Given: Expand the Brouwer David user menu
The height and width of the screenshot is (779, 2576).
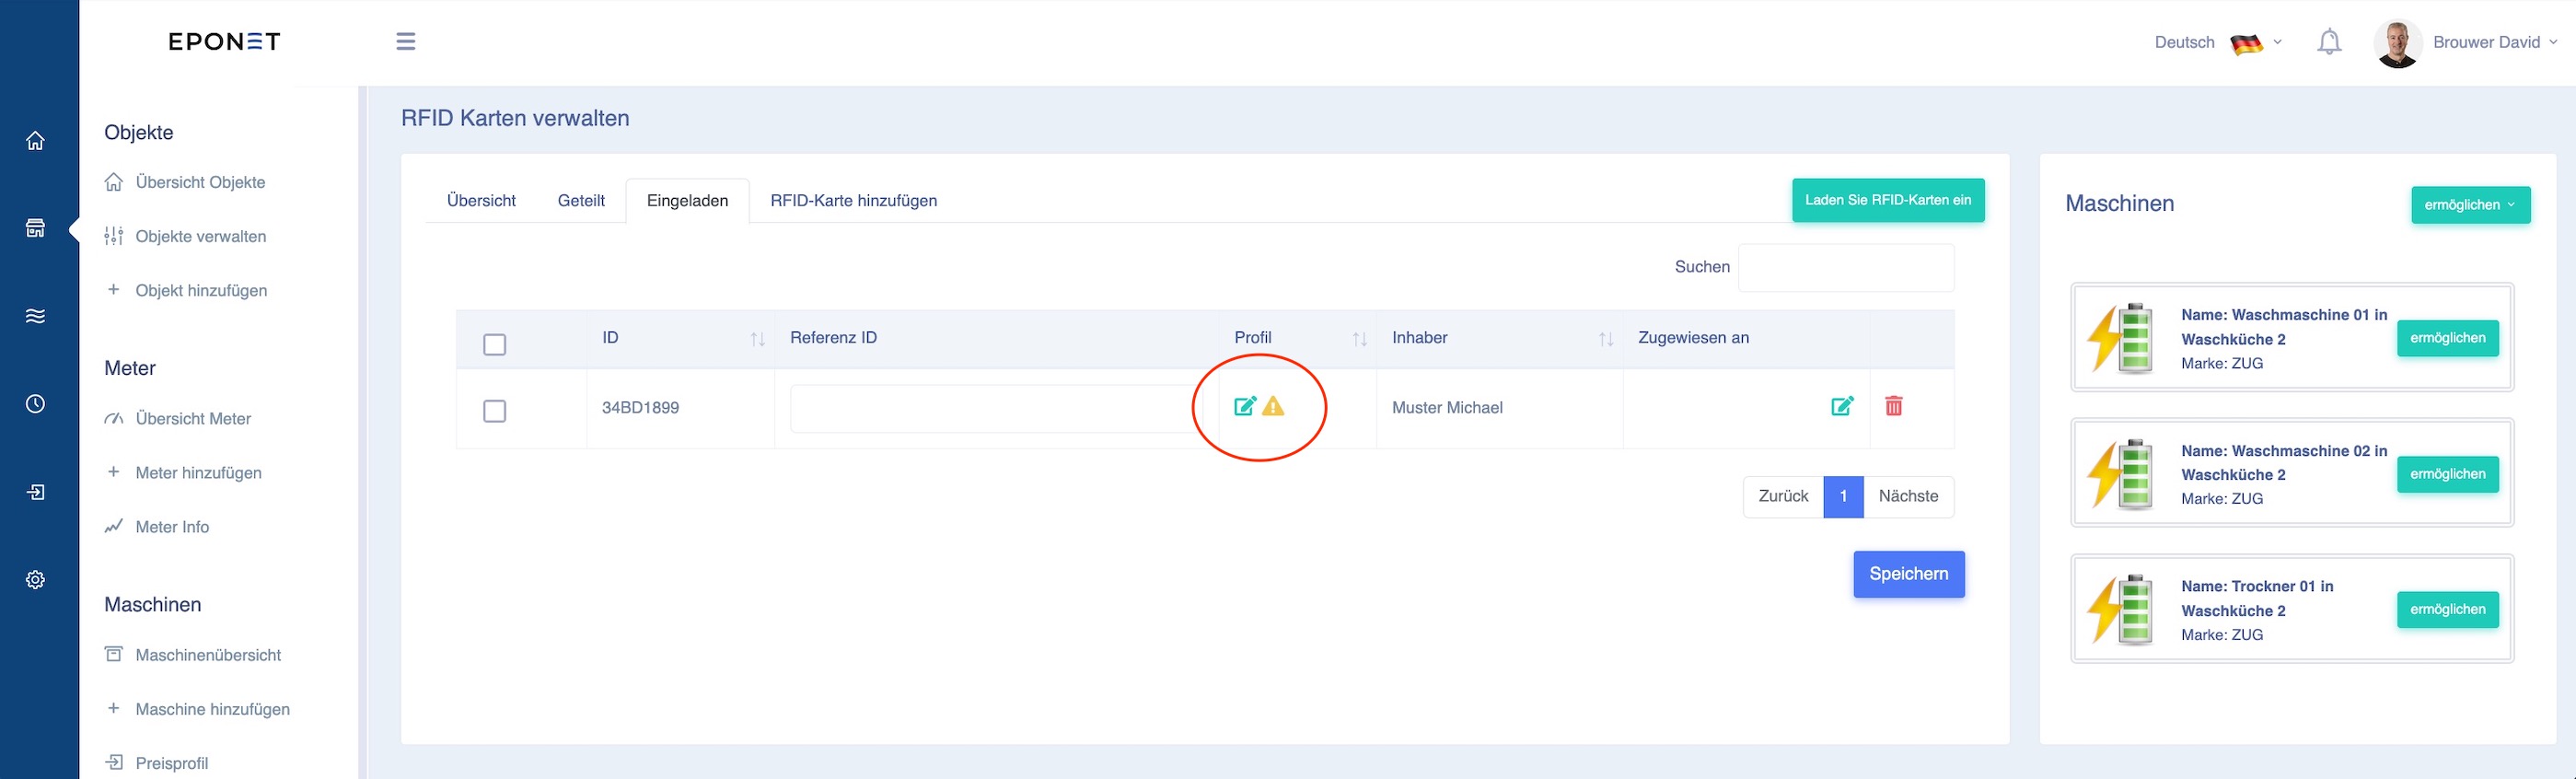Looking at the screenshot, I should [x=2494, y=42].
